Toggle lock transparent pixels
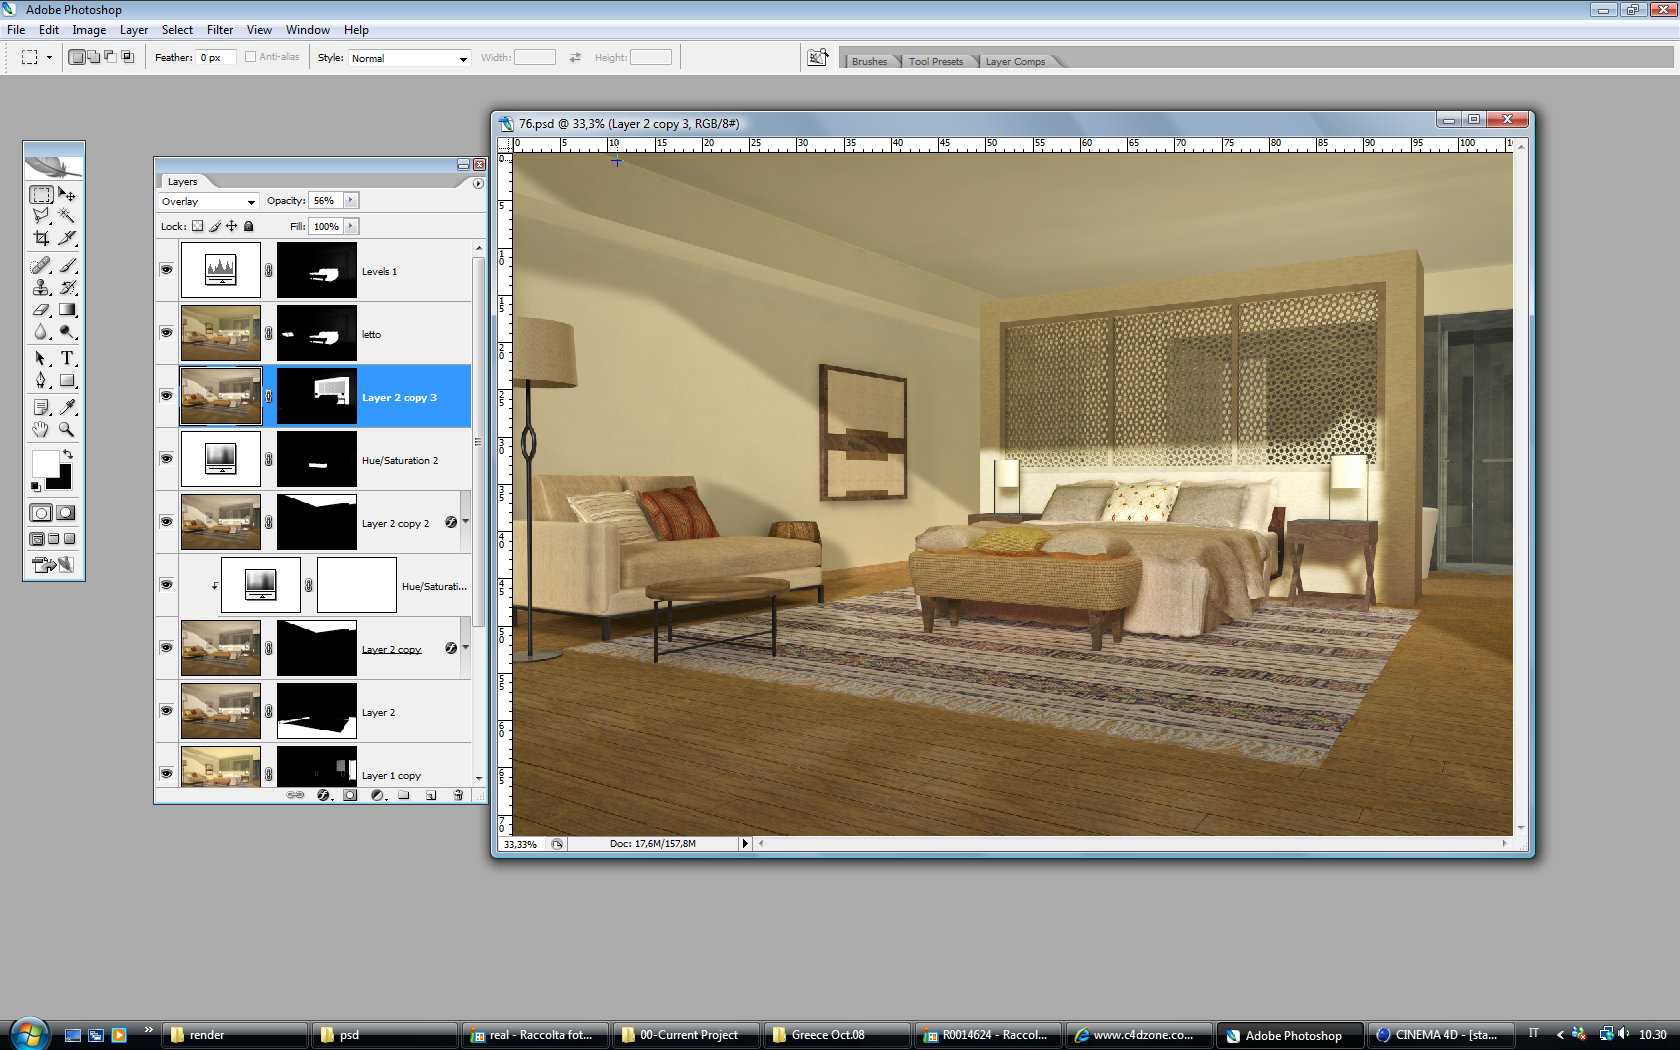The width and height of the screenshot is (1680, 1050). 198,226
